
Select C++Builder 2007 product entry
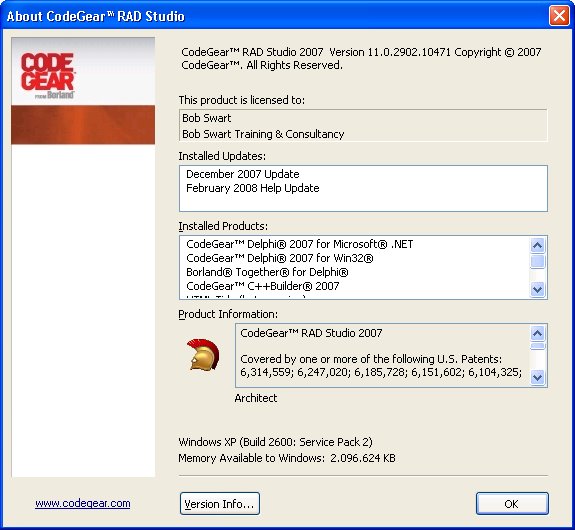click(263, 286)
